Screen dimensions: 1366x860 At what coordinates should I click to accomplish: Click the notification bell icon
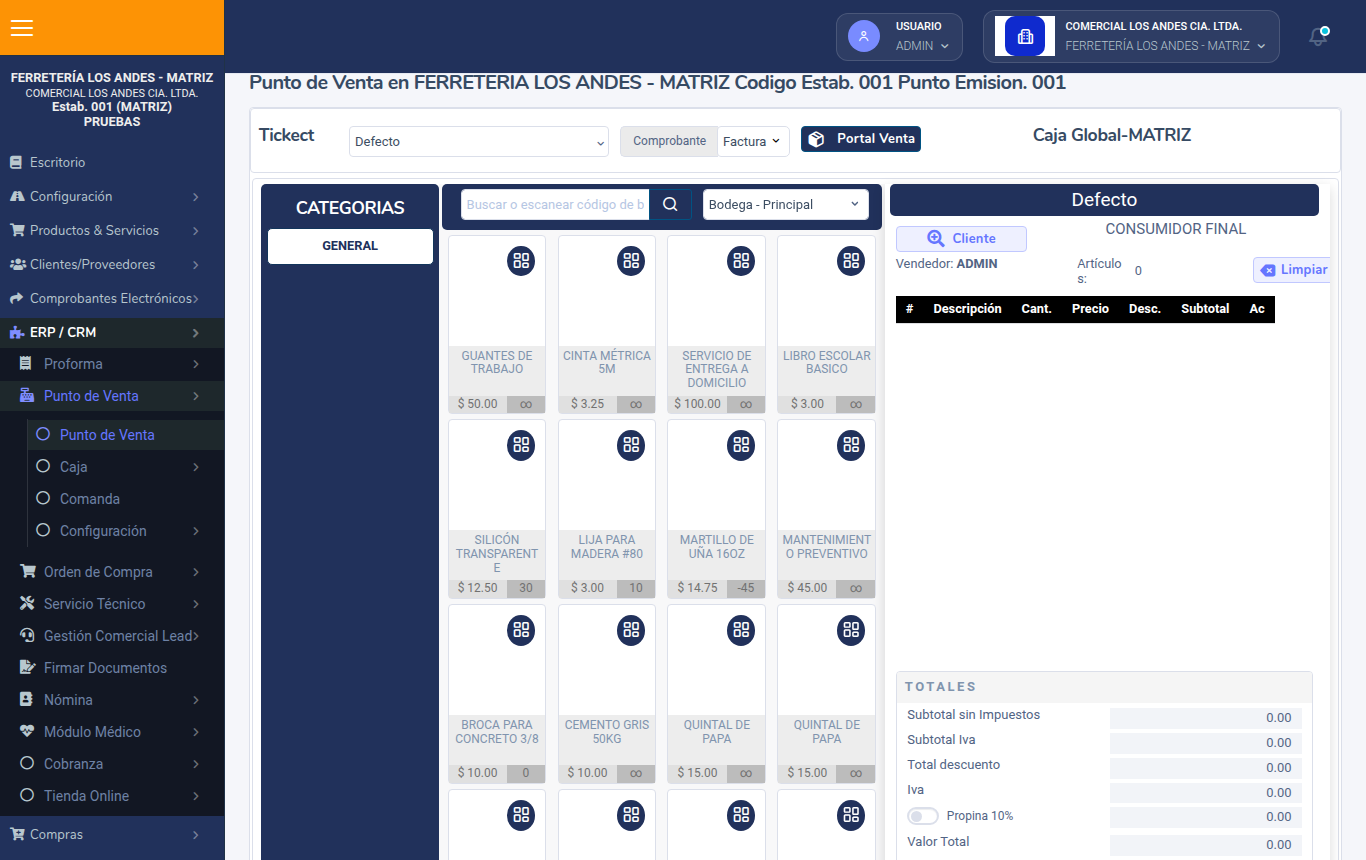pyautogui.click(x=1319, y=37)
